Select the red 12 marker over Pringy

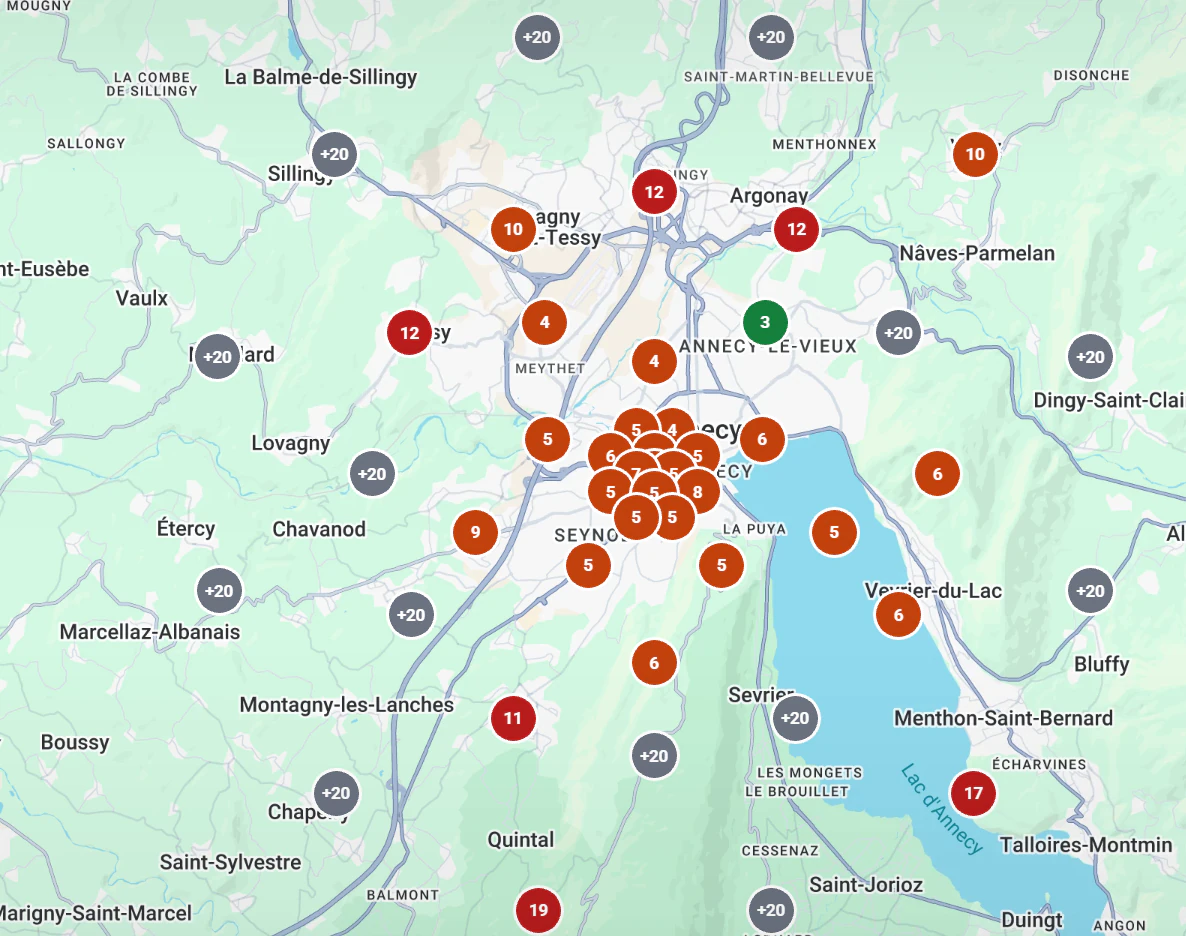pyautogui.click(x=654, y=192)
